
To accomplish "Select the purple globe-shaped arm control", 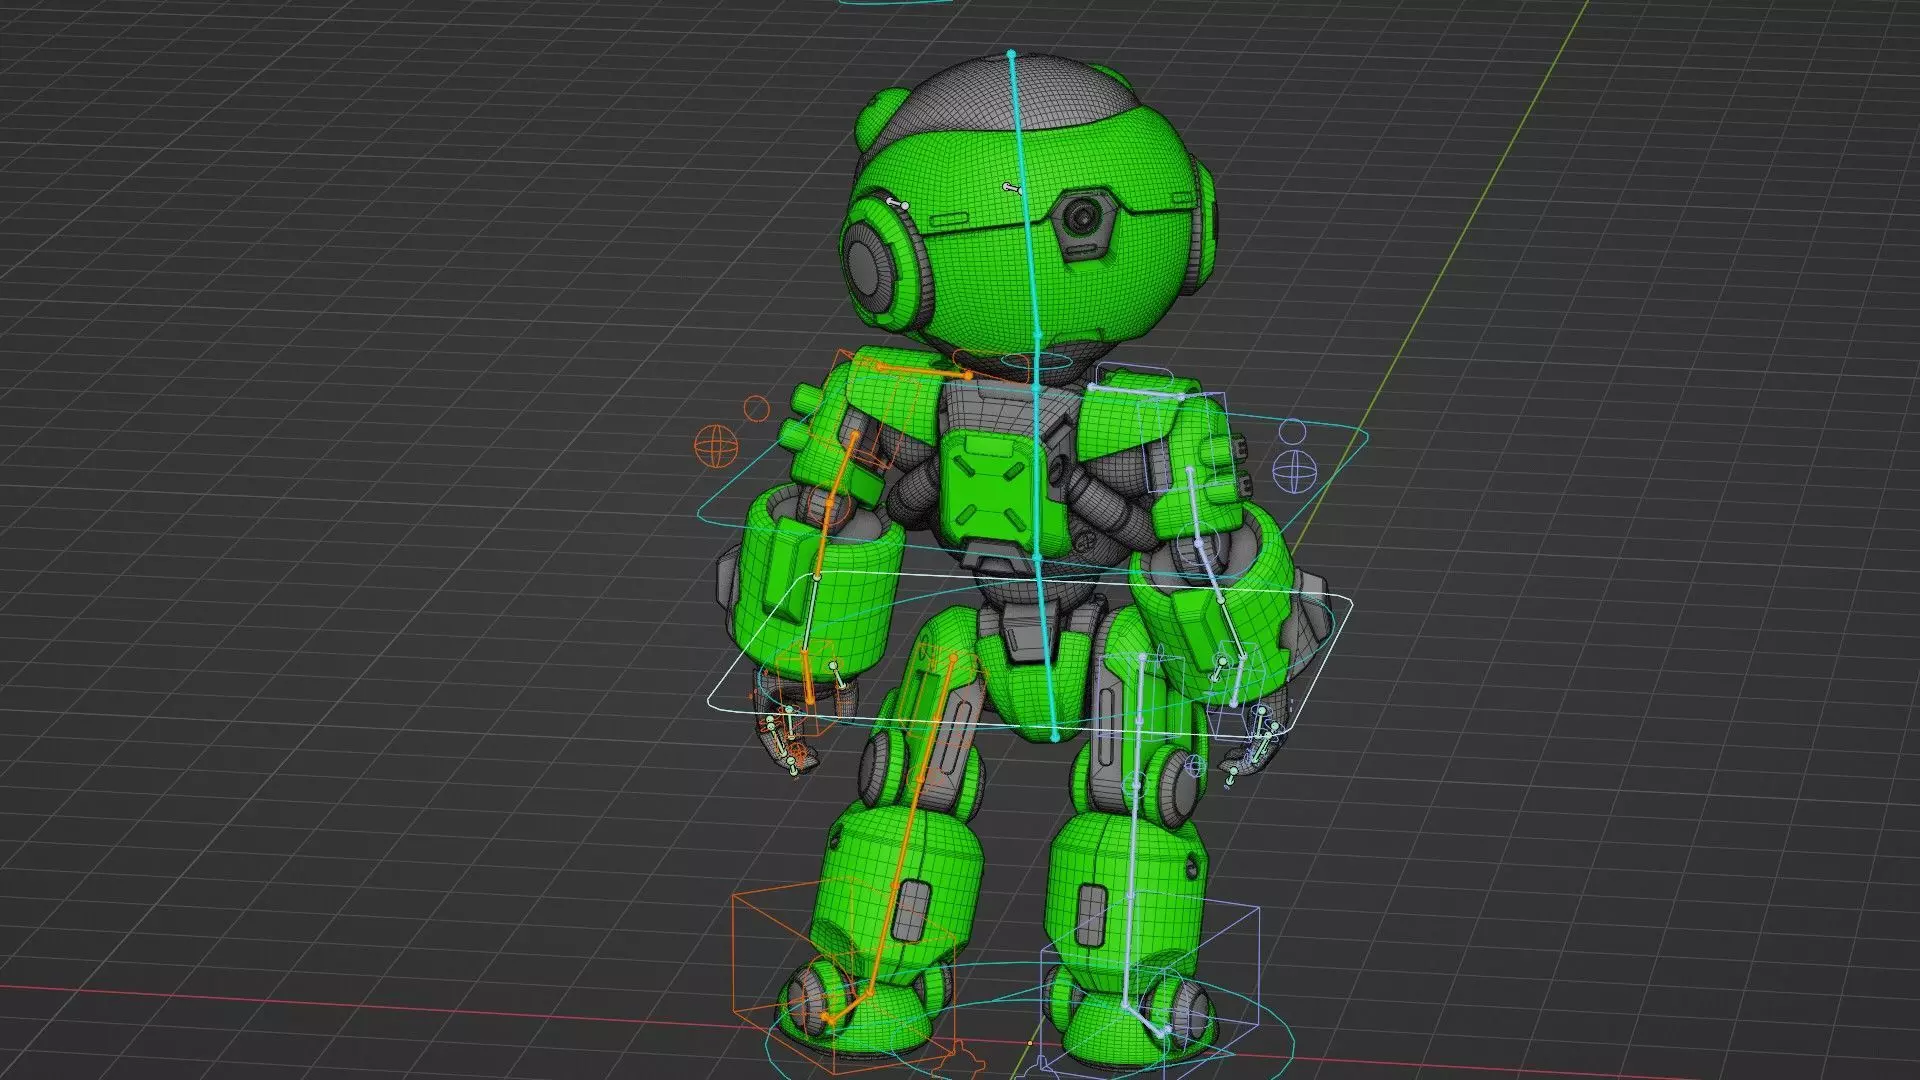I will click(x=1296, y=471).
